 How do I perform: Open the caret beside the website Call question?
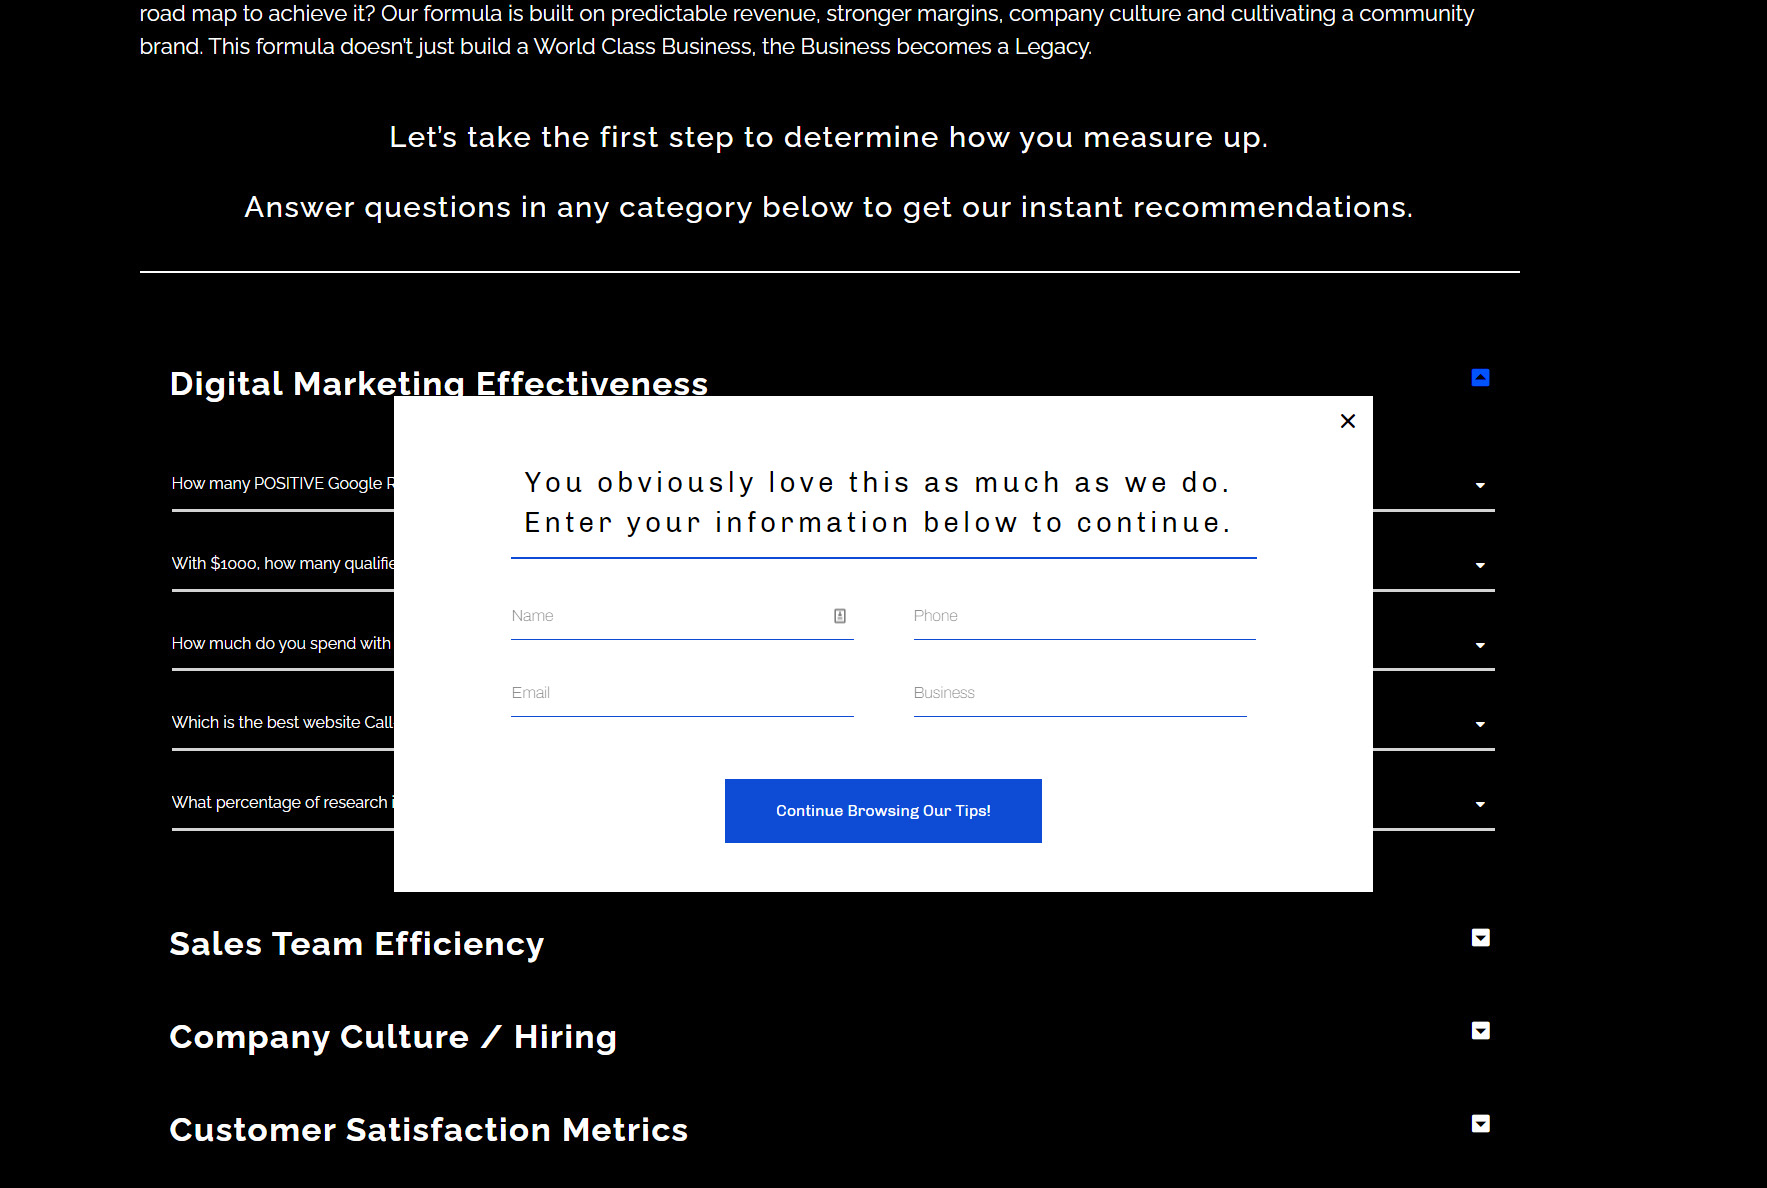(x=1479, y=724)
